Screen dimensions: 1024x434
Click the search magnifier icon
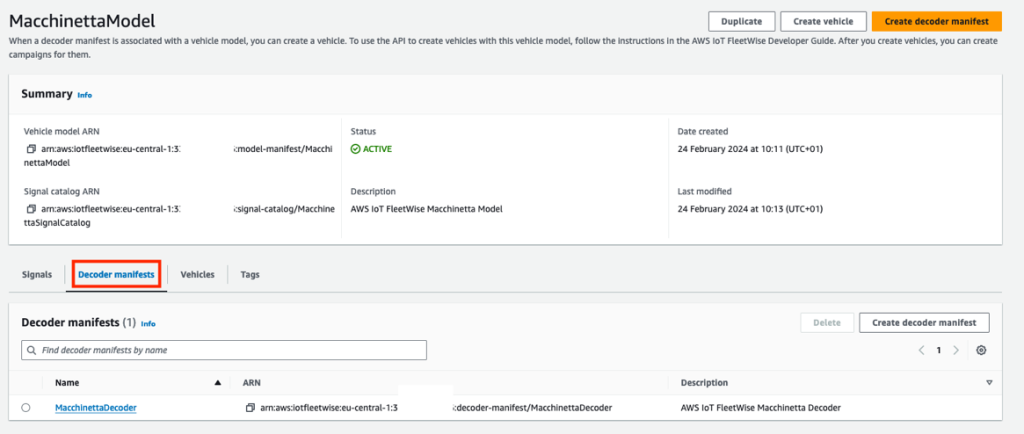coord(32,350)
